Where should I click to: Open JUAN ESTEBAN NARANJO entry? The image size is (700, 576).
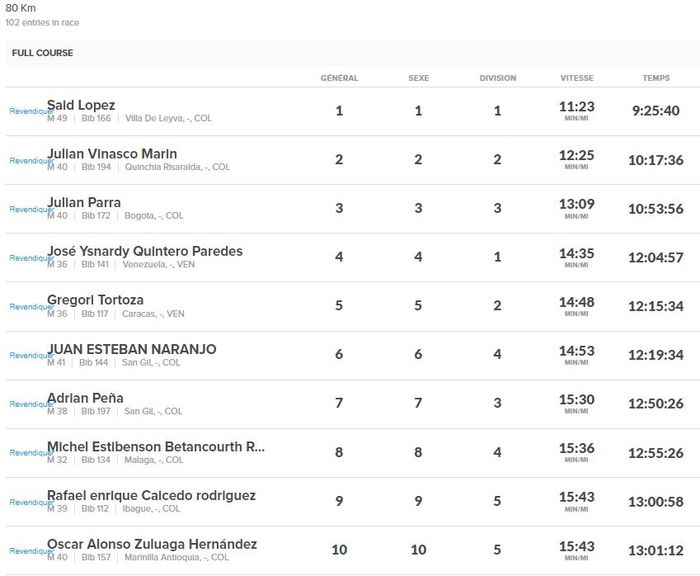click(132, 349)
